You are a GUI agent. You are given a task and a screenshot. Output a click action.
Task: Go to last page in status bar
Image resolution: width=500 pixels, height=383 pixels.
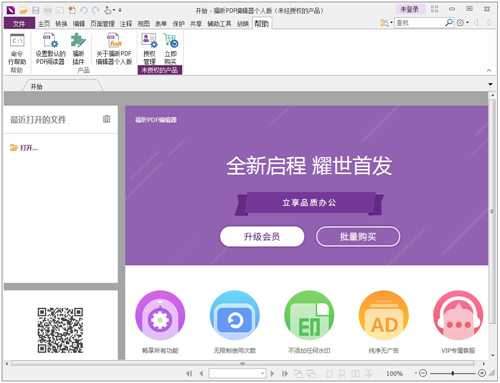coord(285,373)
